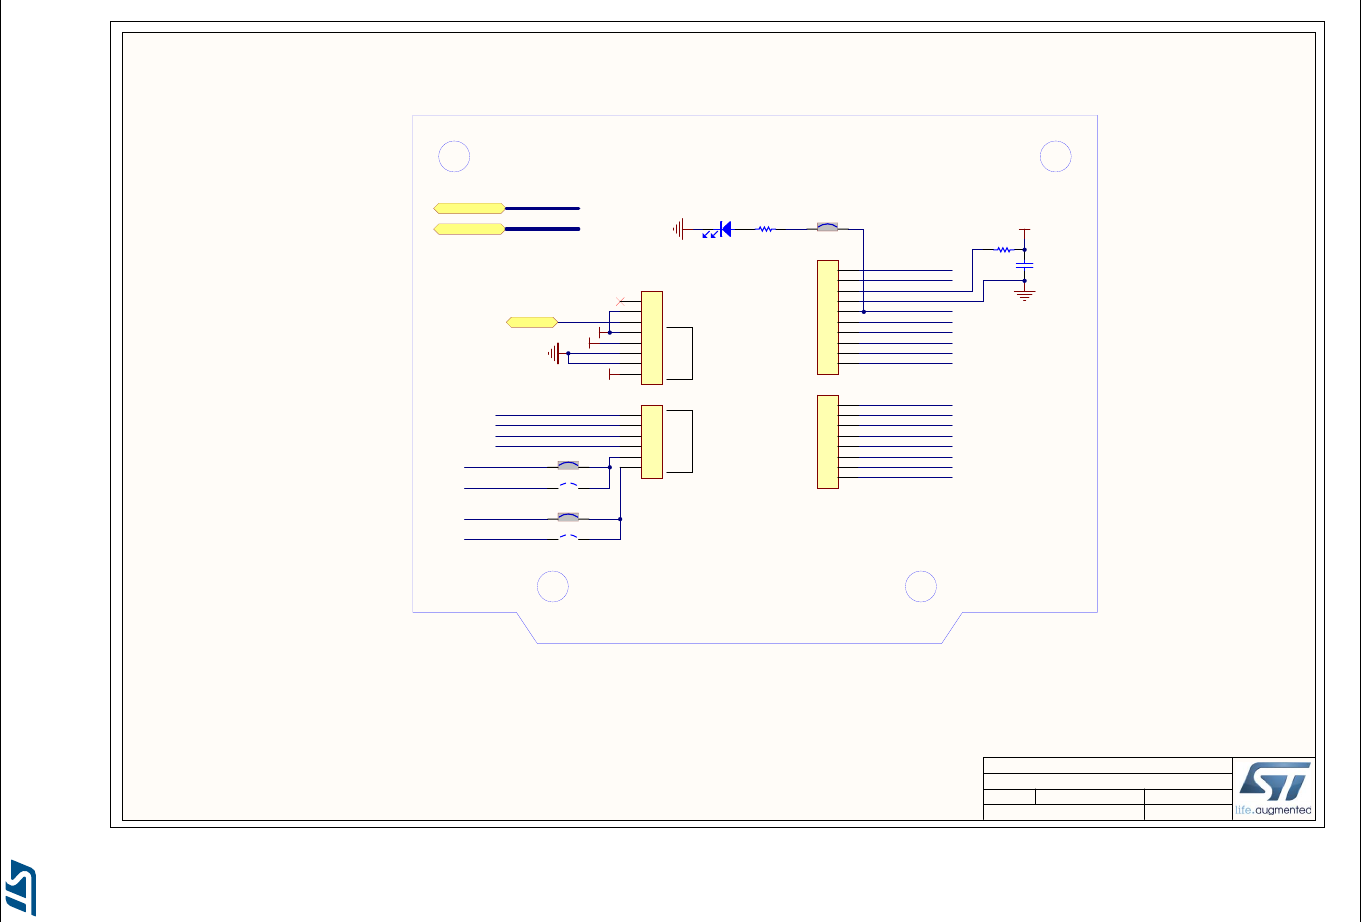Select the resistor near the capacitor
This screenshot has height=922, width=1361.
[1005, 249]
